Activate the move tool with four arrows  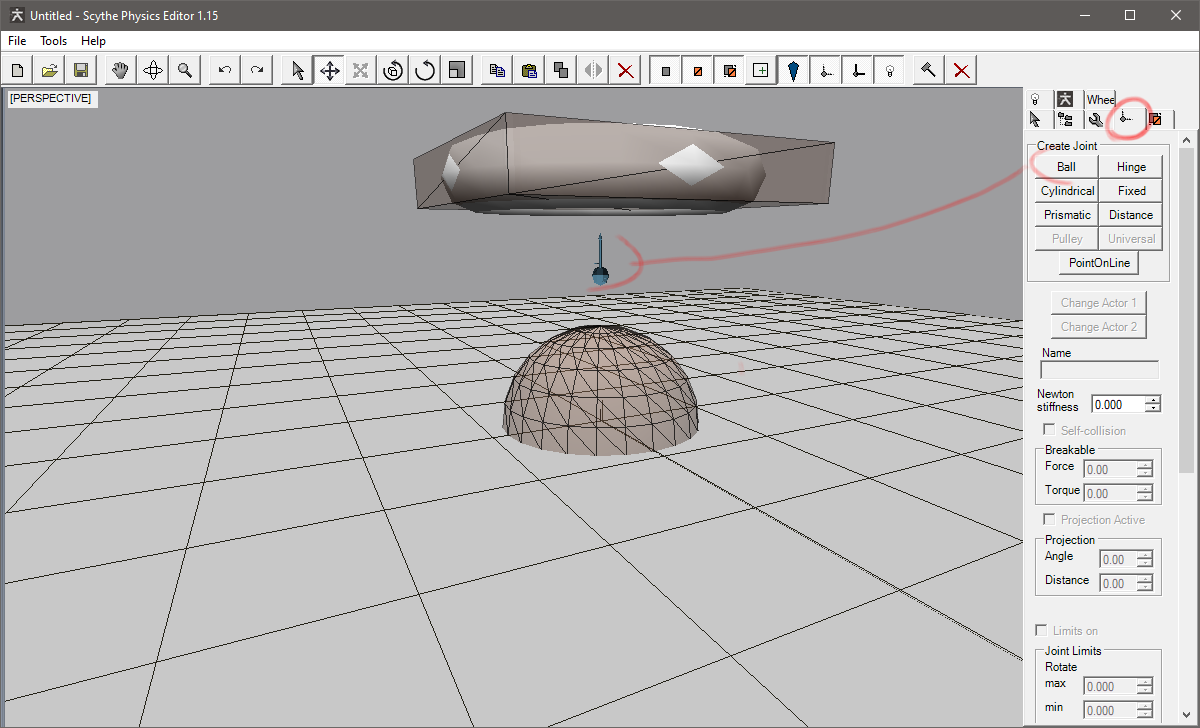(329, 70)
